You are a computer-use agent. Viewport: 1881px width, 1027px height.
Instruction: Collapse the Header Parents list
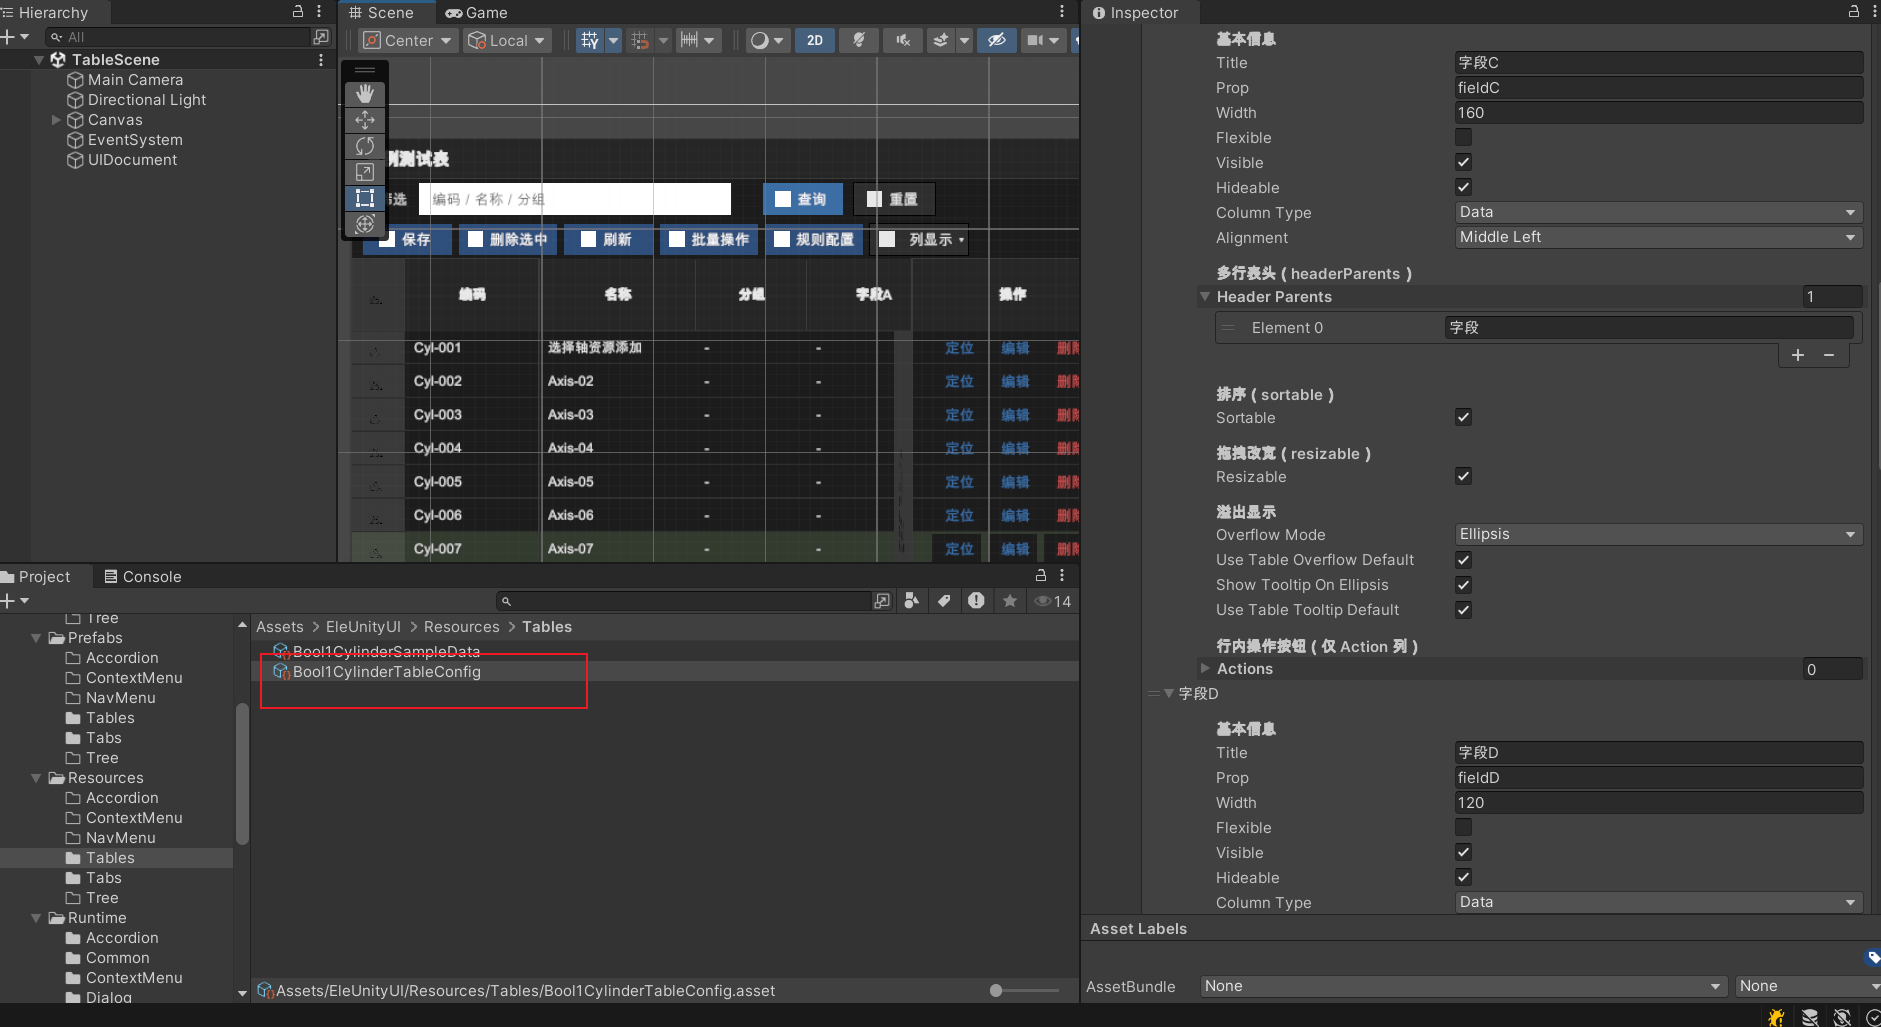click(1205, 297)
